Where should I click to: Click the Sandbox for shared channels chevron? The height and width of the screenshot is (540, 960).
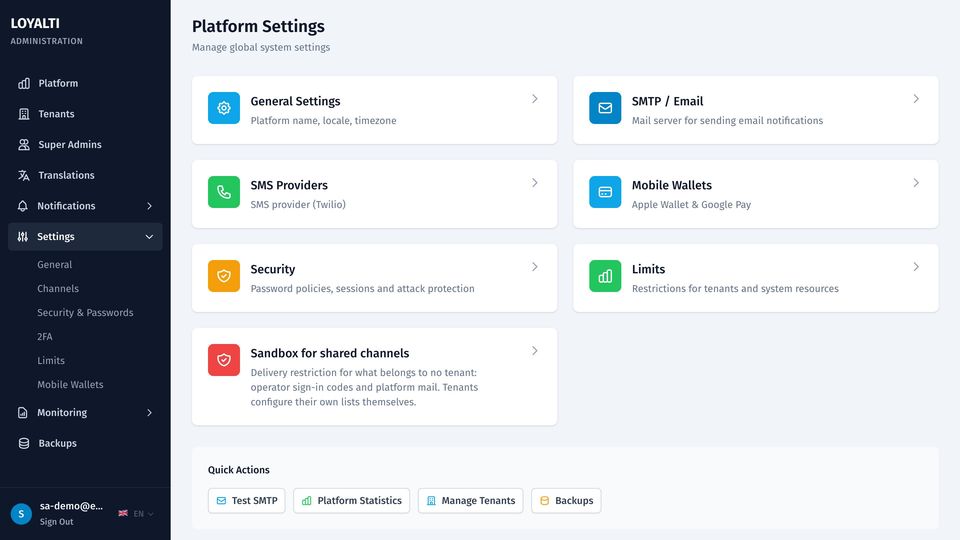click(534, 350)
